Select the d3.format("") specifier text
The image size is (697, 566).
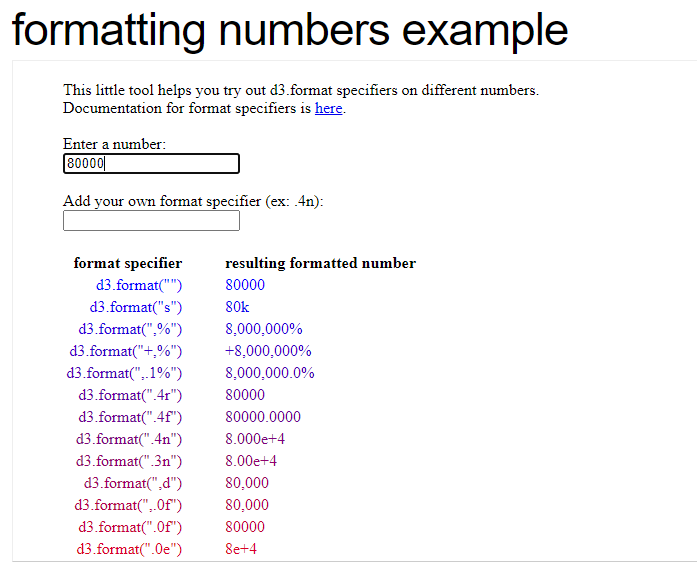coord(139,285)
